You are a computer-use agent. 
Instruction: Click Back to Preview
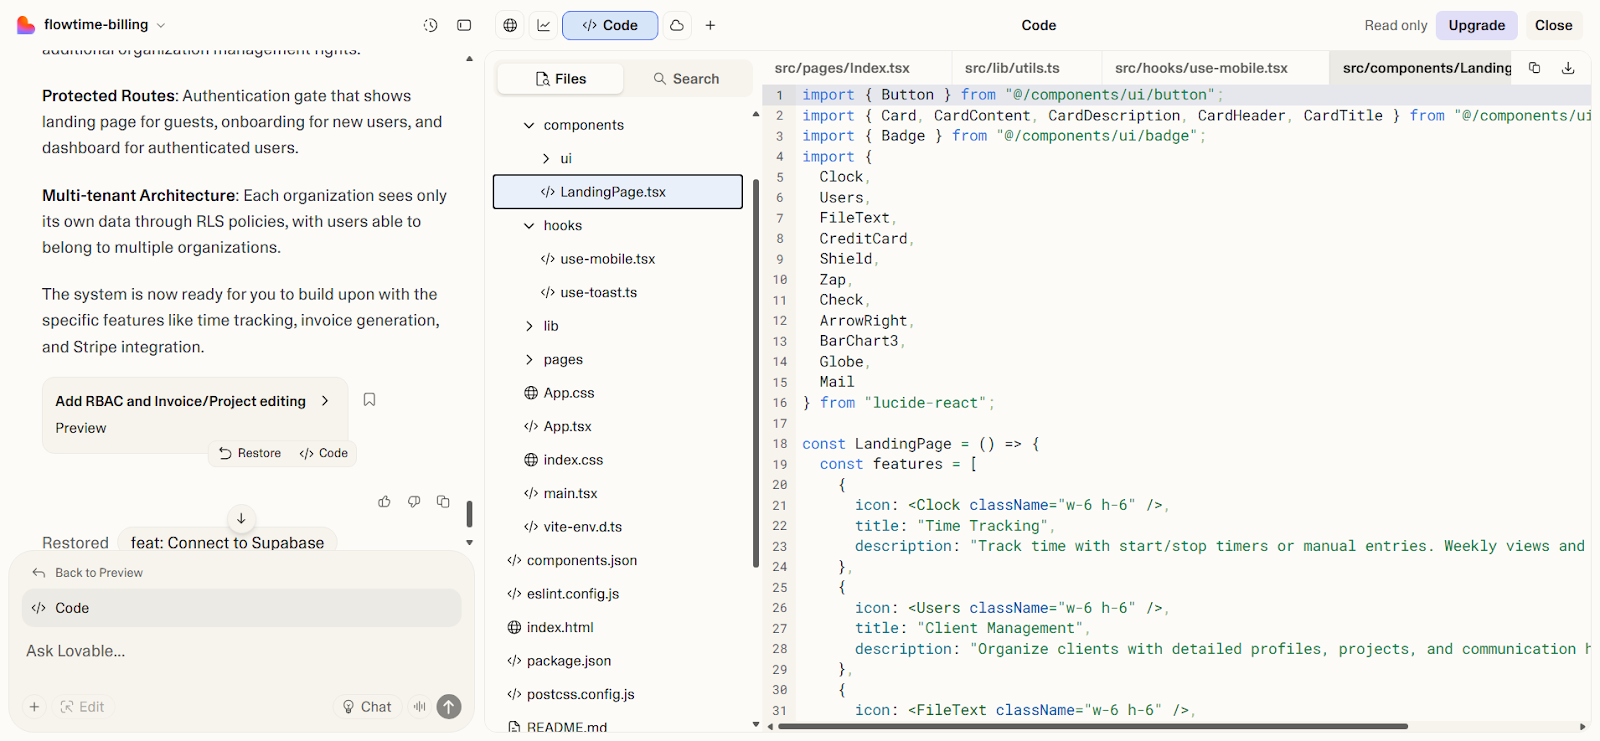(88, 573)
